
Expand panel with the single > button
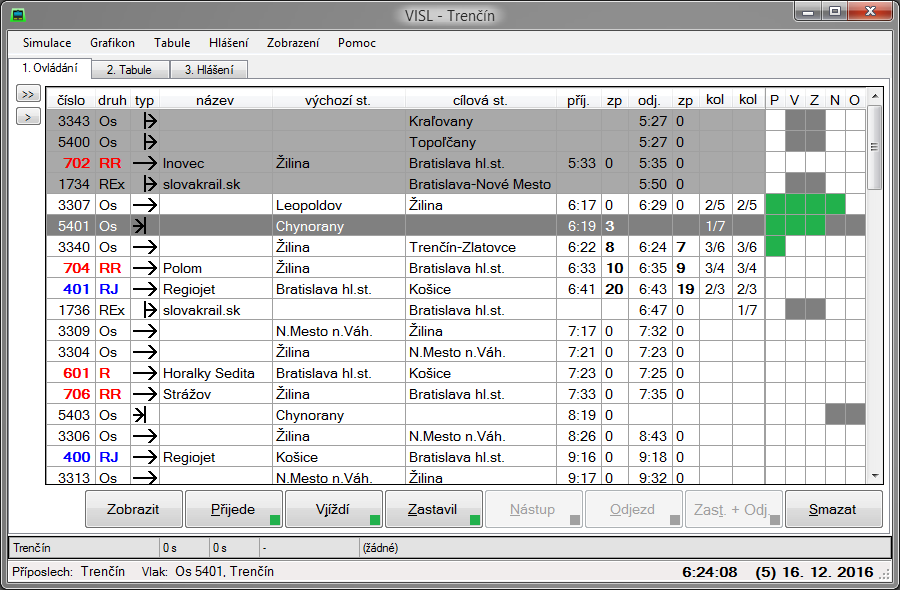pyautogui.click(x=27, y=116)
